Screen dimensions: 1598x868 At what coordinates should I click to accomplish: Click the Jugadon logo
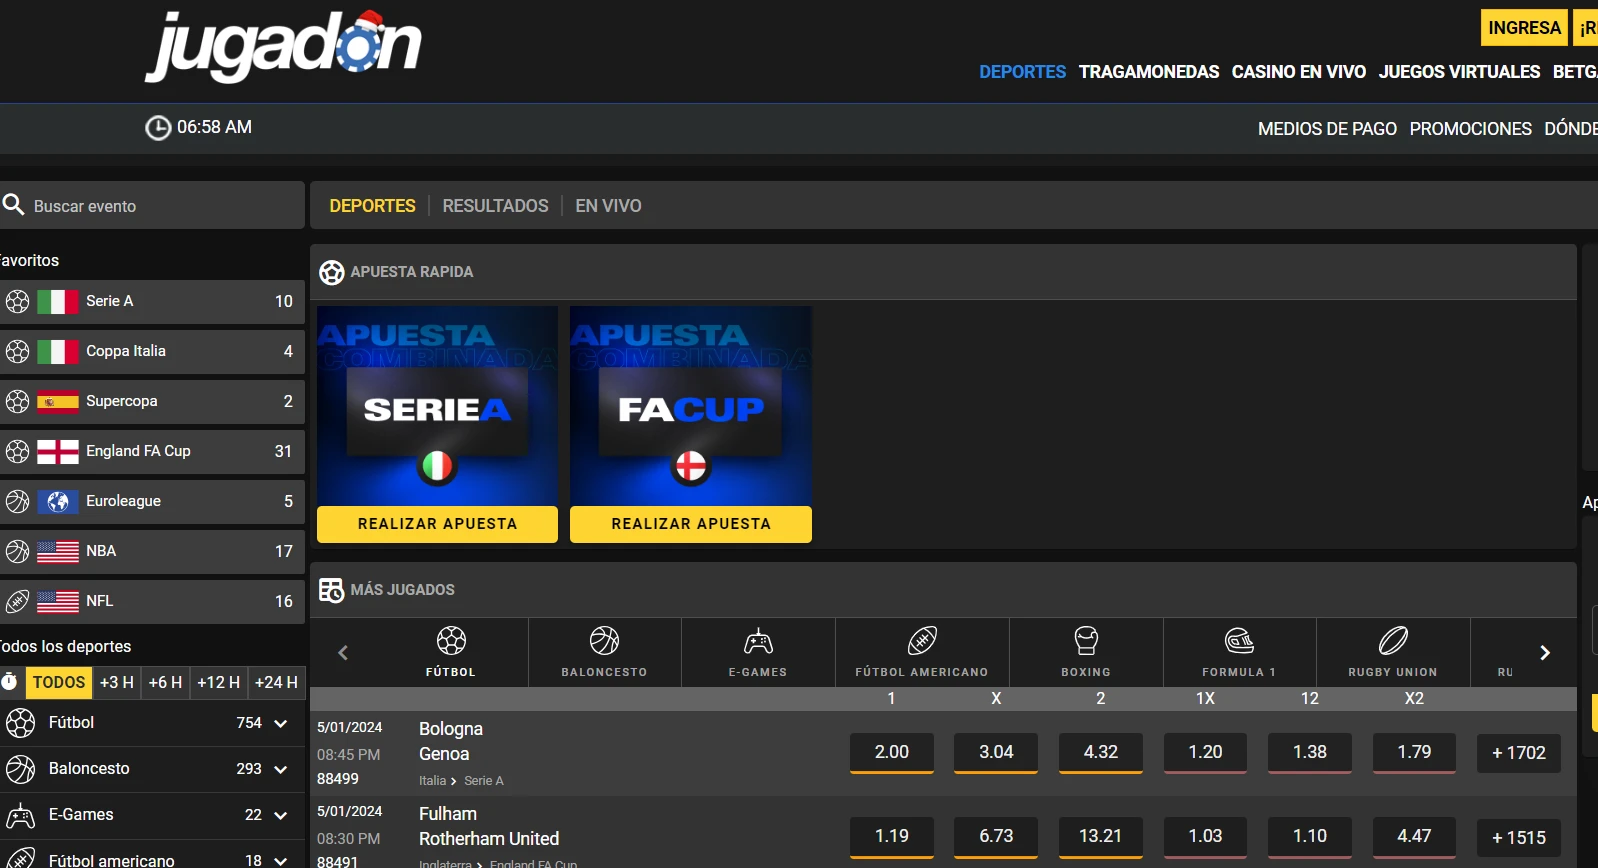pyautogui.click(x=283, y=46)
